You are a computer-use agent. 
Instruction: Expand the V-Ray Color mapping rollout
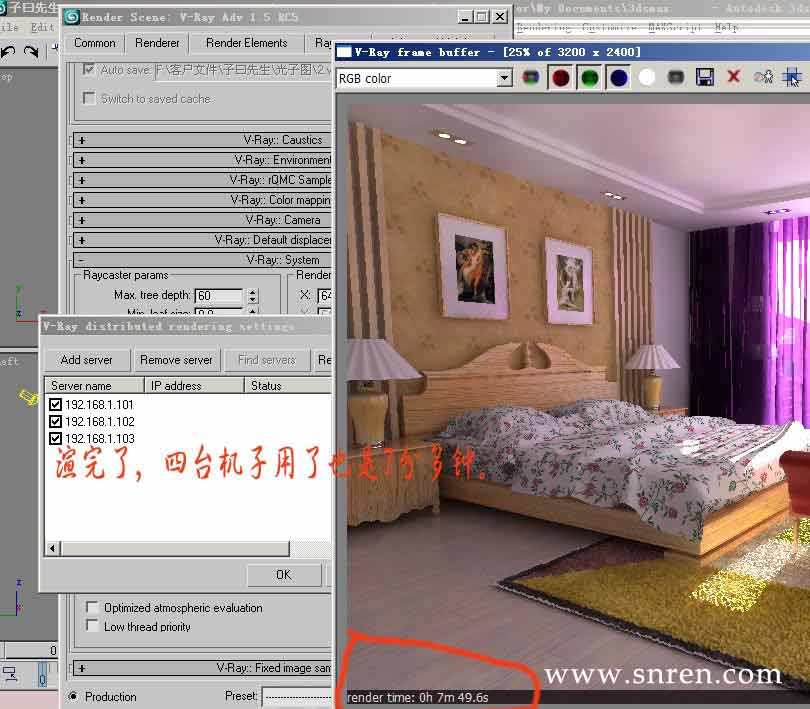click(202, 200)
